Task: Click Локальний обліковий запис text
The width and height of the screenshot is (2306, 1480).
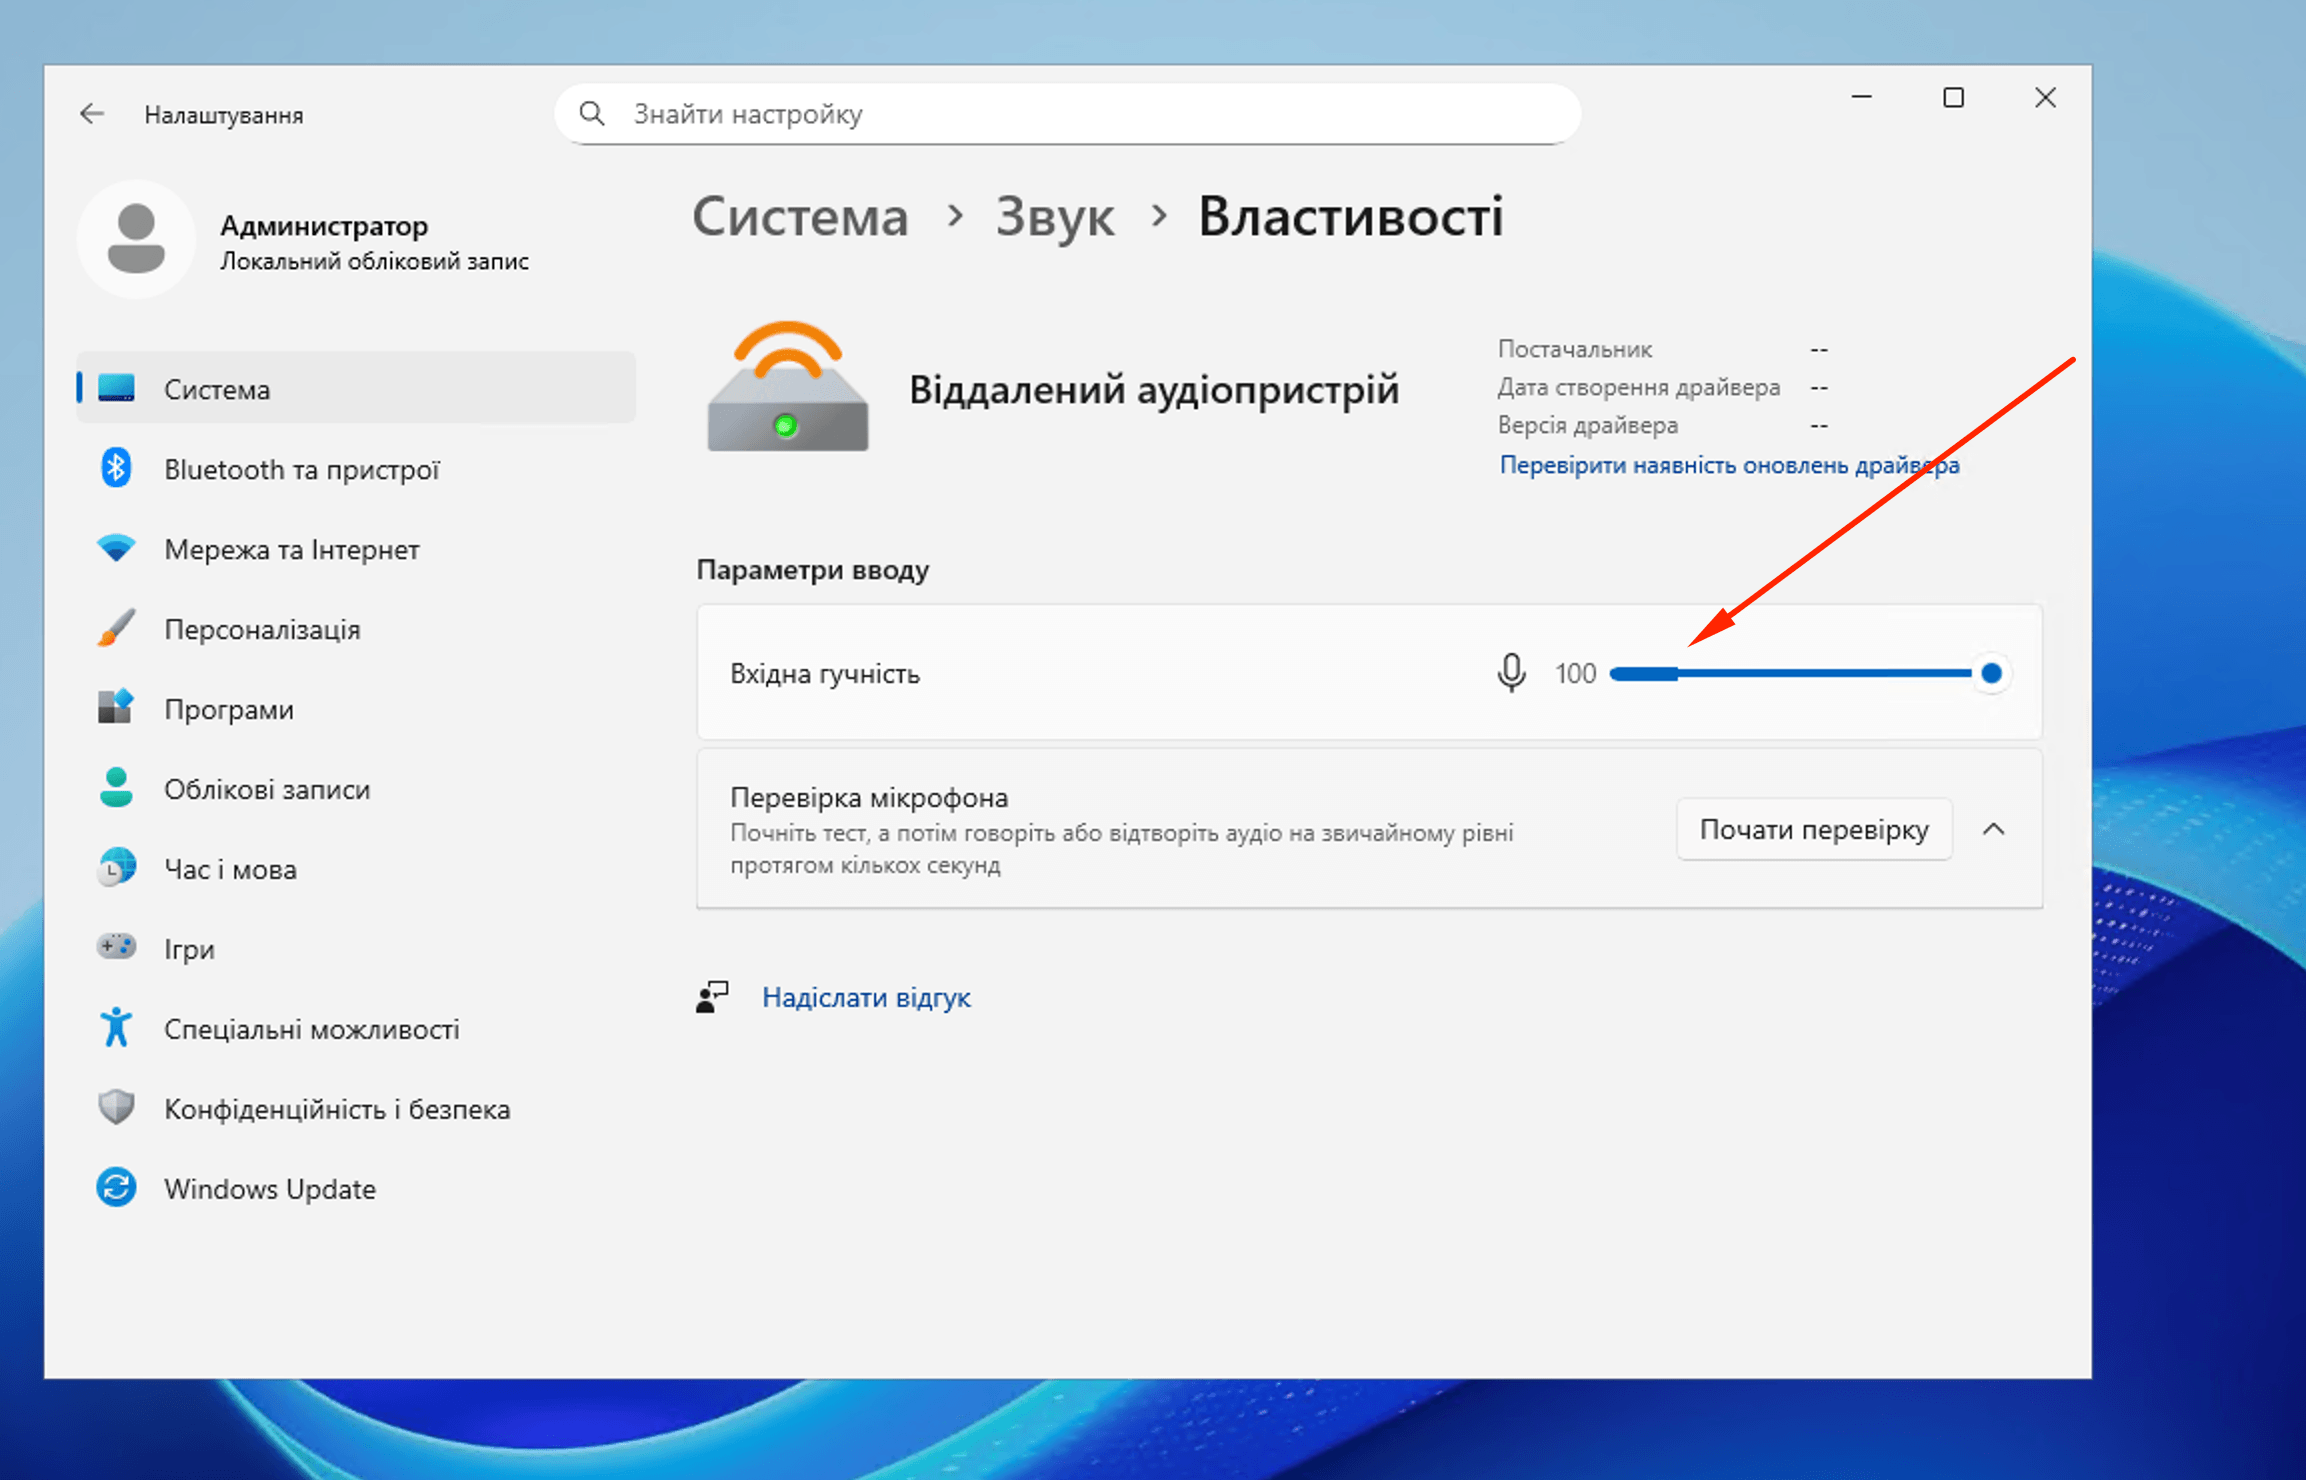Action: 374,261
